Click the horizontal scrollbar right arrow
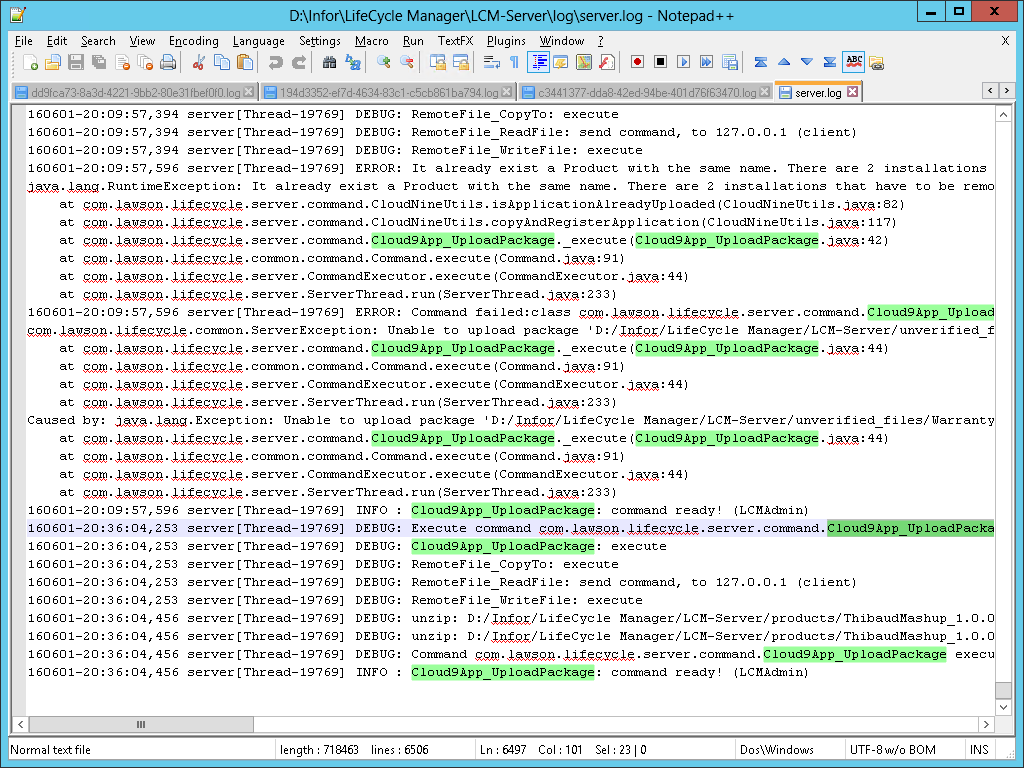 (986, 724)
